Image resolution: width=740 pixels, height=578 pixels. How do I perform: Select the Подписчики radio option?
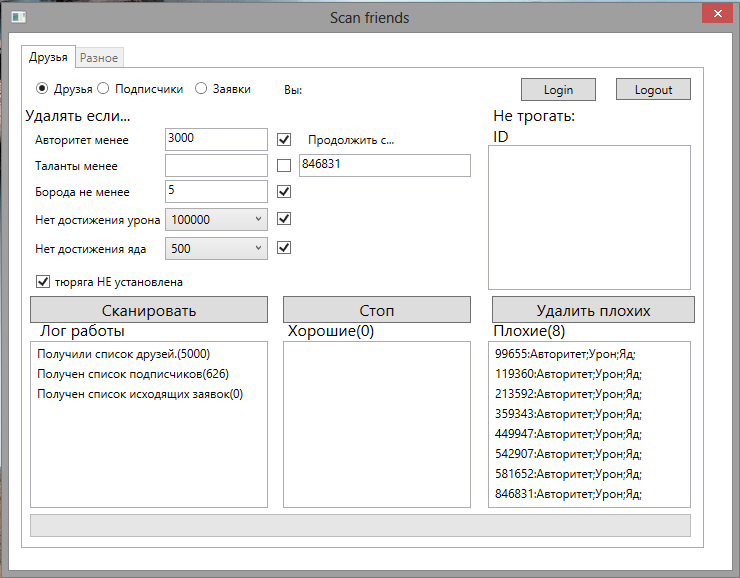[x=104, y=88]
